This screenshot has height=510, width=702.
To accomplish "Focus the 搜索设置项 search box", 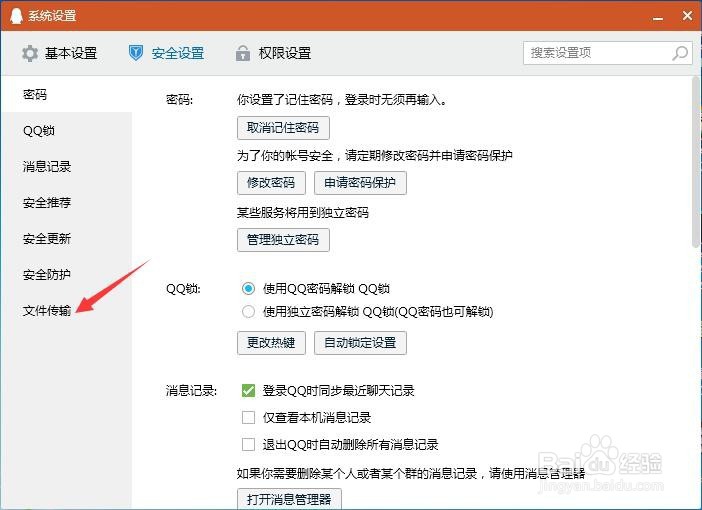I will pyautogui.click(x=608, y=53).
